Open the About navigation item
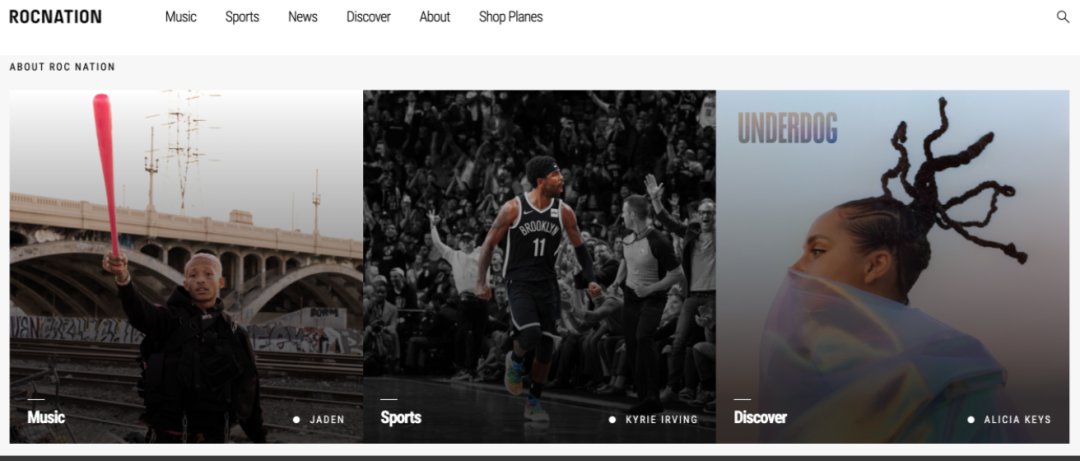Screen dimensions: 1080x461 pos(435,17)
